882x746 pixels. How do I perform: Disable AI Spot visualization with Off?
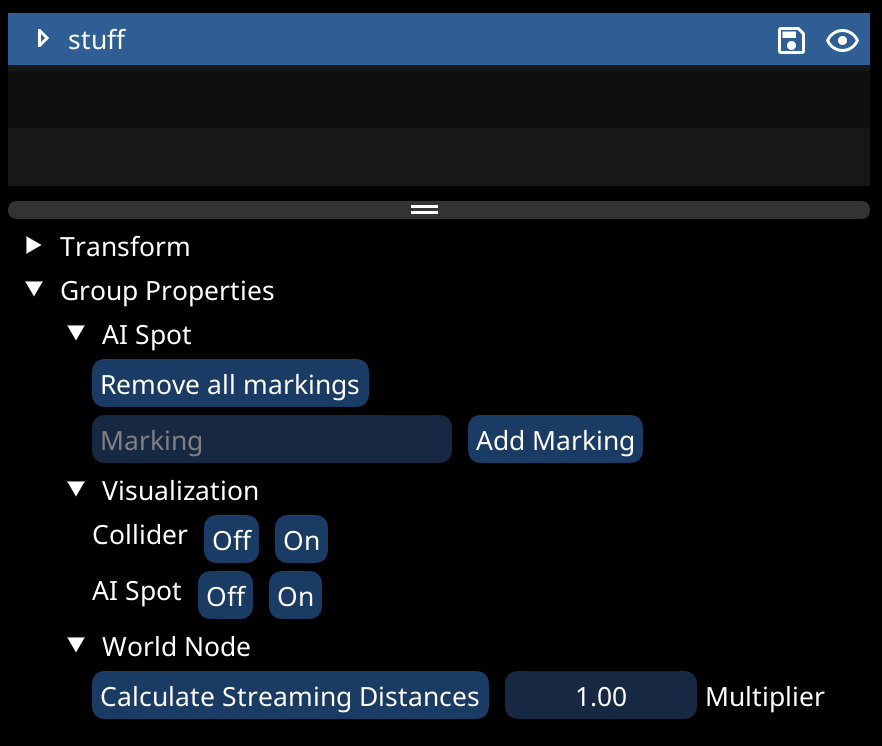pos(225,596)
